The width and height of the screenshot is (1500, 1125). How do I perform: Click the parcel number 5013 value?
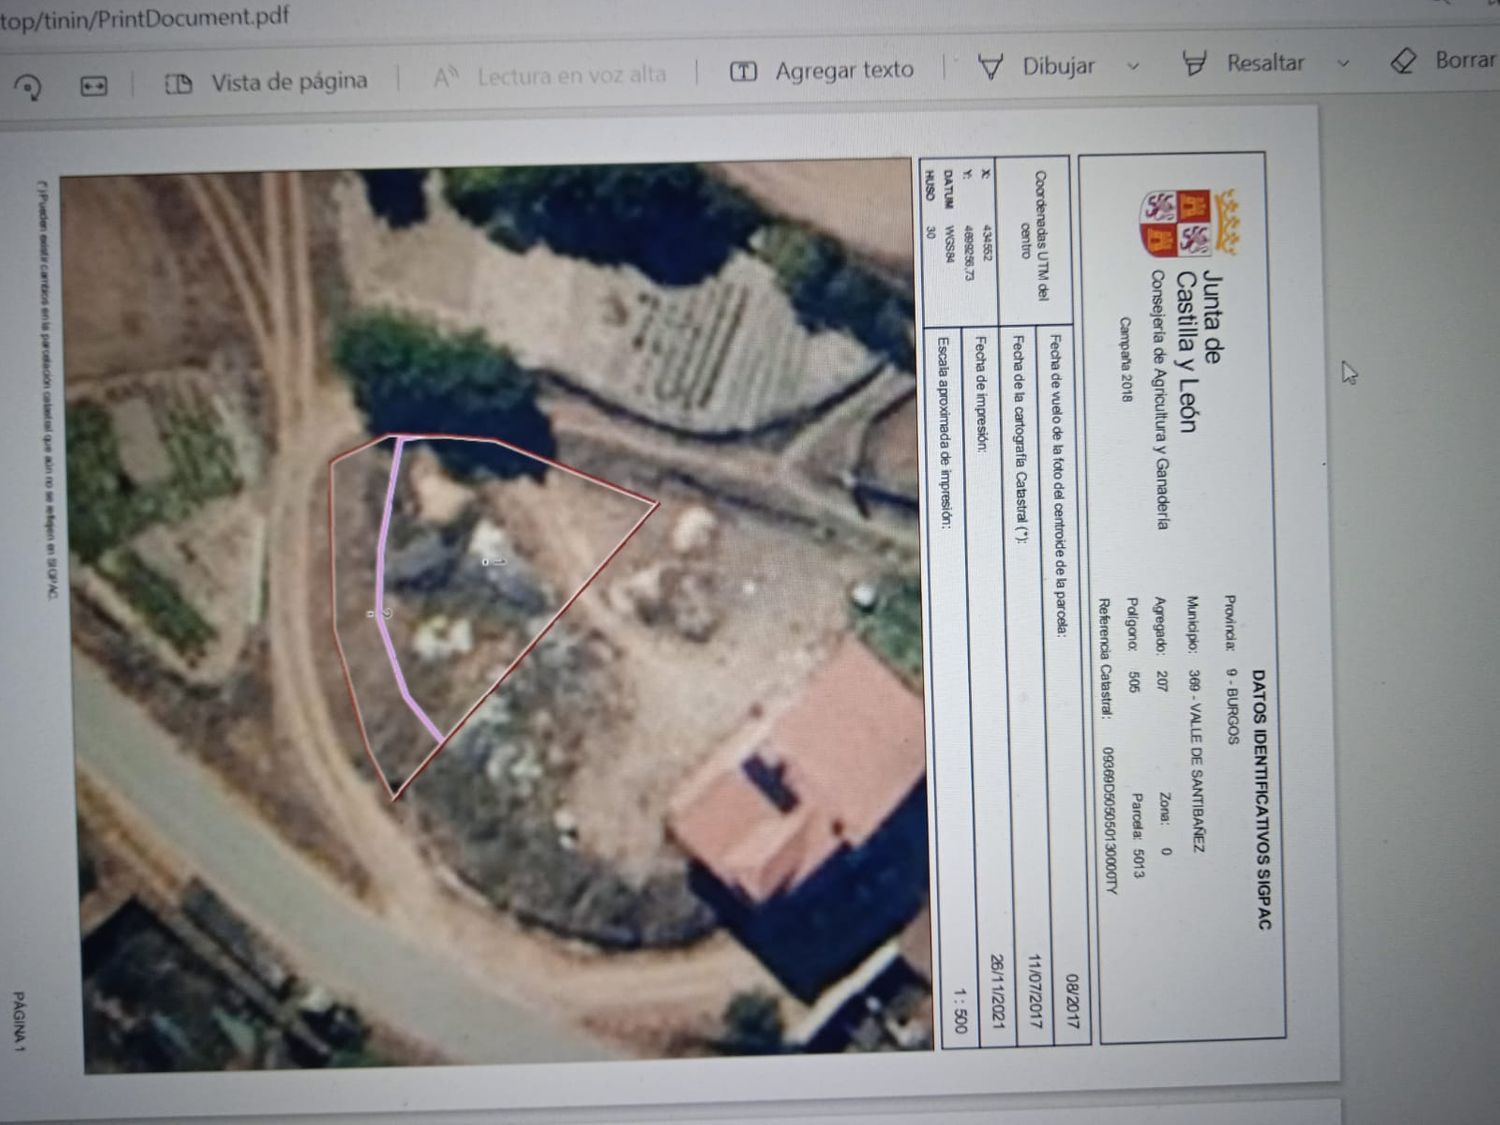point(1138,862)
